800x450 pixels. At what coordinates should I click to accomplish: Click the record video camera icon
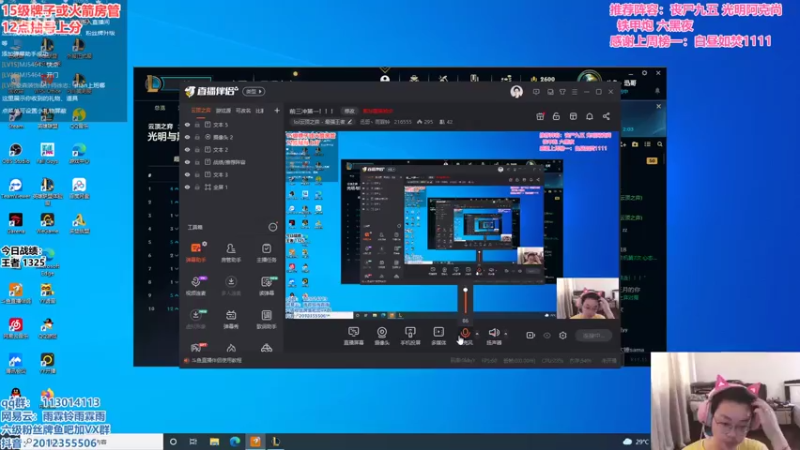tap(531, 335)
